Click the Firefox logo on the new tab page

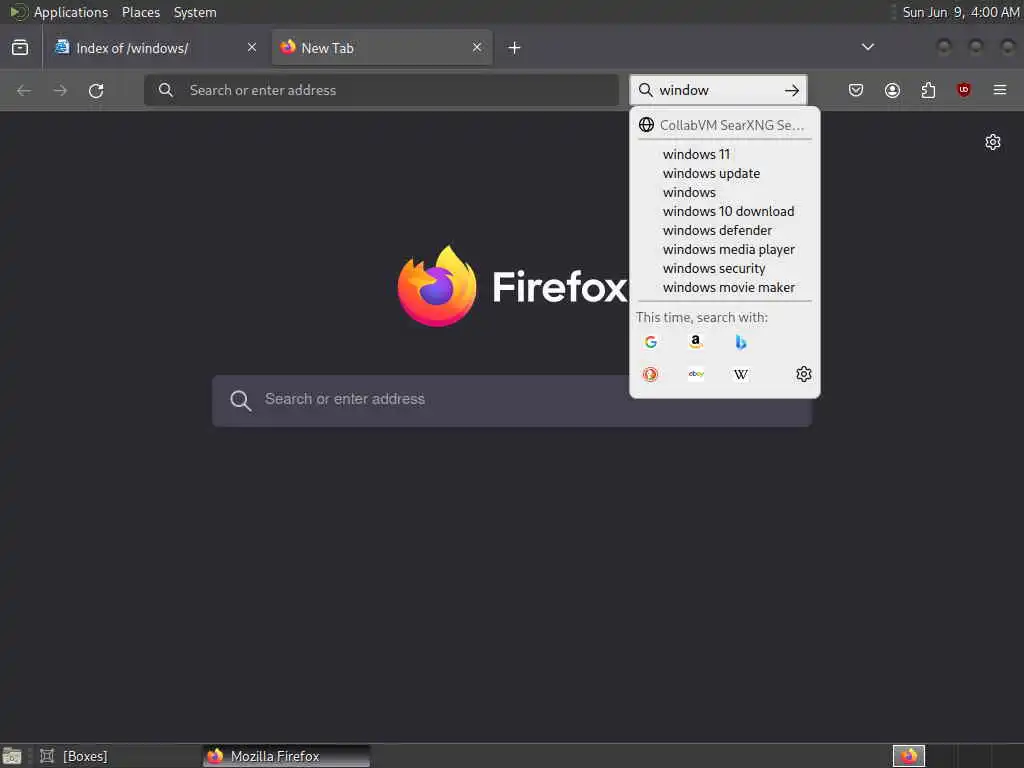437,286
